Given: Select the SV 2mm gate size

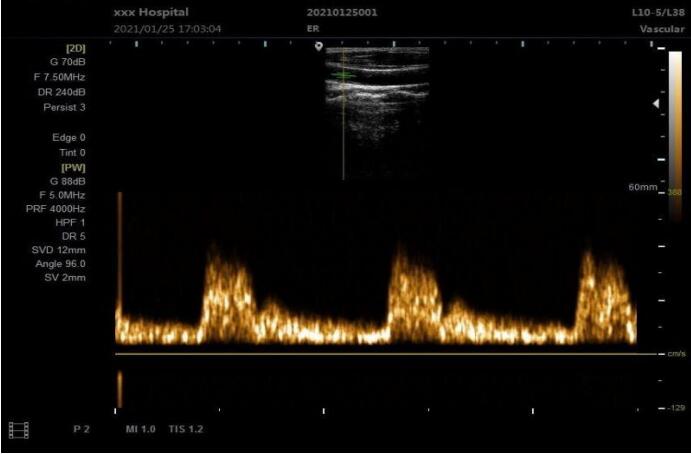Looking at the screenshot, I should [x=67, y=277].
